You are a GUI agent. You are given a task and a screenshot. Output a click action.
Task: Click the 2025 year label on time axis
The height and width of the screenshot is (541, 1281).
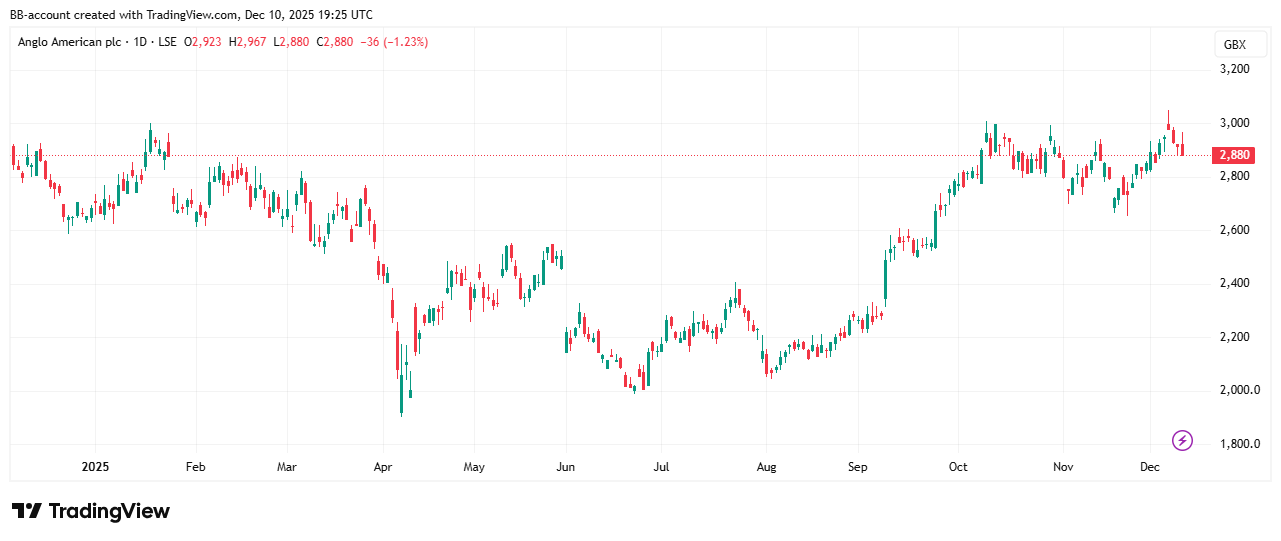(95, 466)
